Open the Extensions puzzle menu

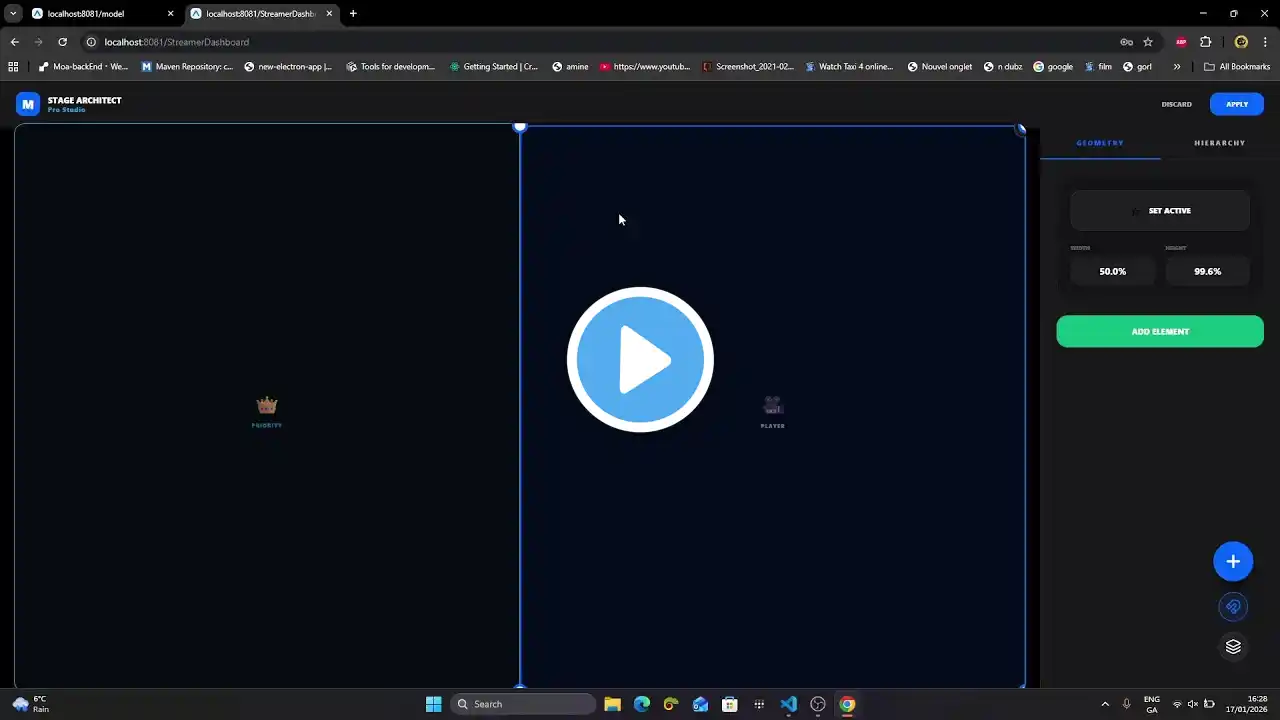pyautogui.click(x=1205, y=42)
